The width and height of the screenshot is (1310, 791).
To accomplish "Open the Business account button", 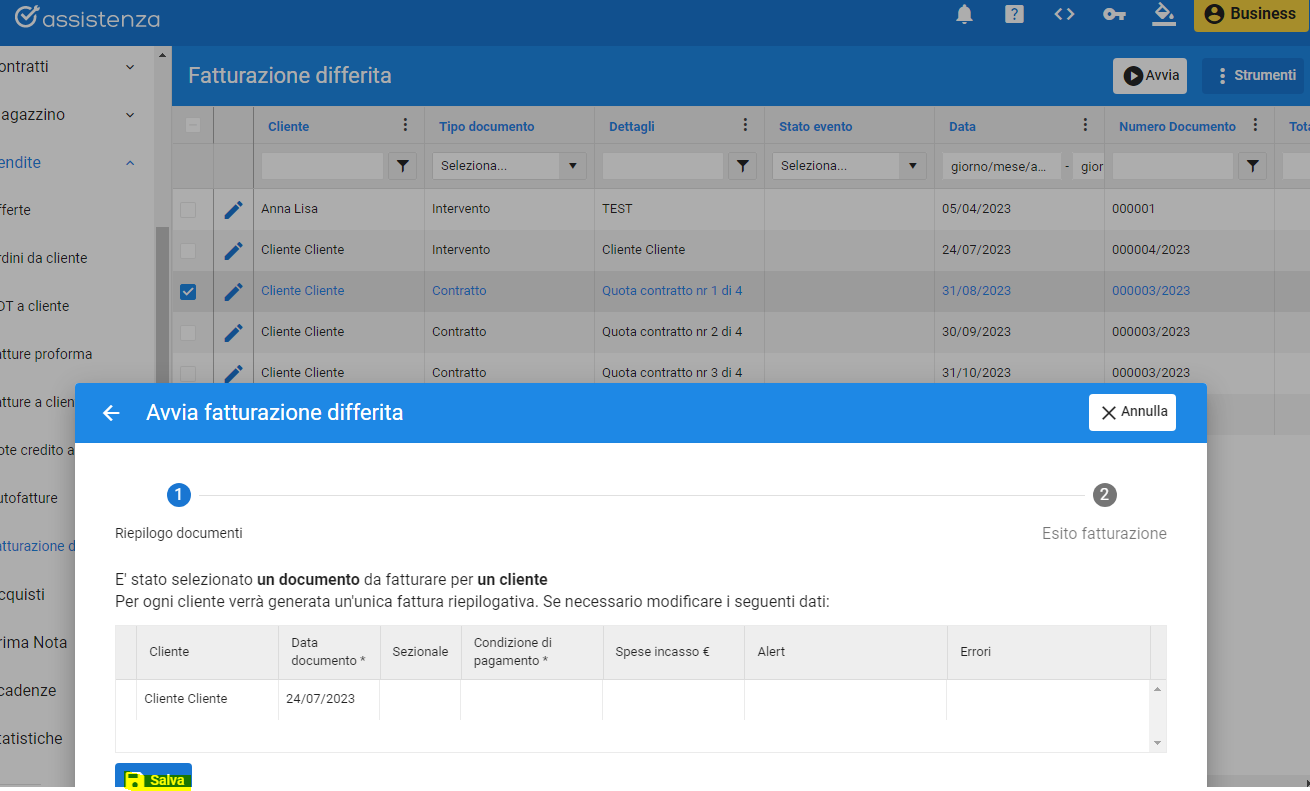I will click(x=1251, y=14).
